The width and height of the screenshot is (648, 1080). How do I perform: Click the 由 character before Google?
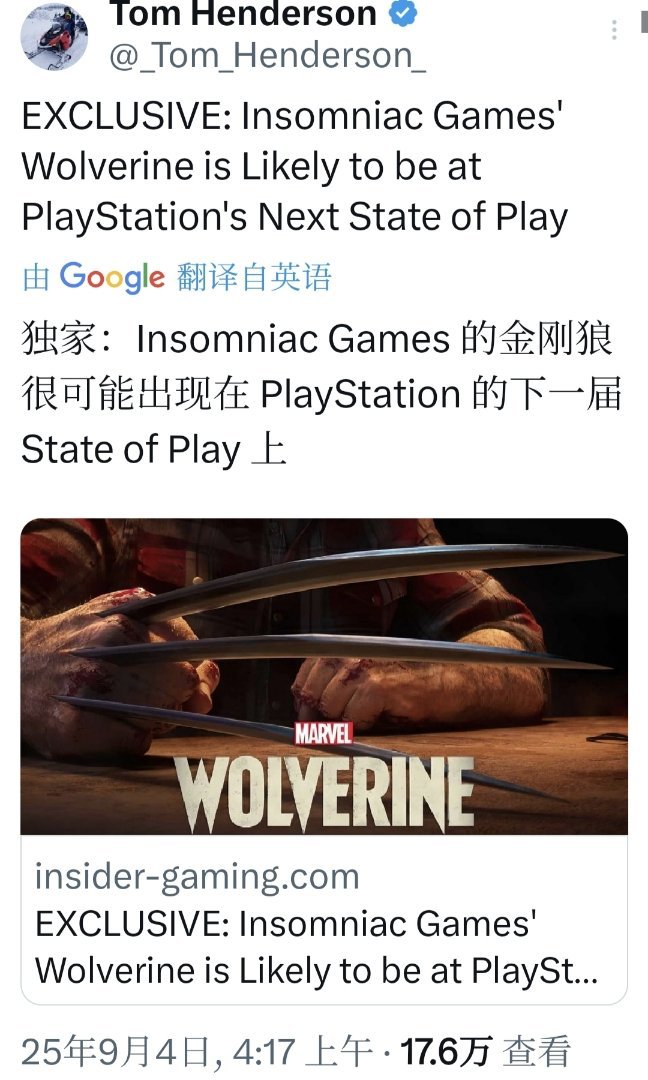(36, 278)
